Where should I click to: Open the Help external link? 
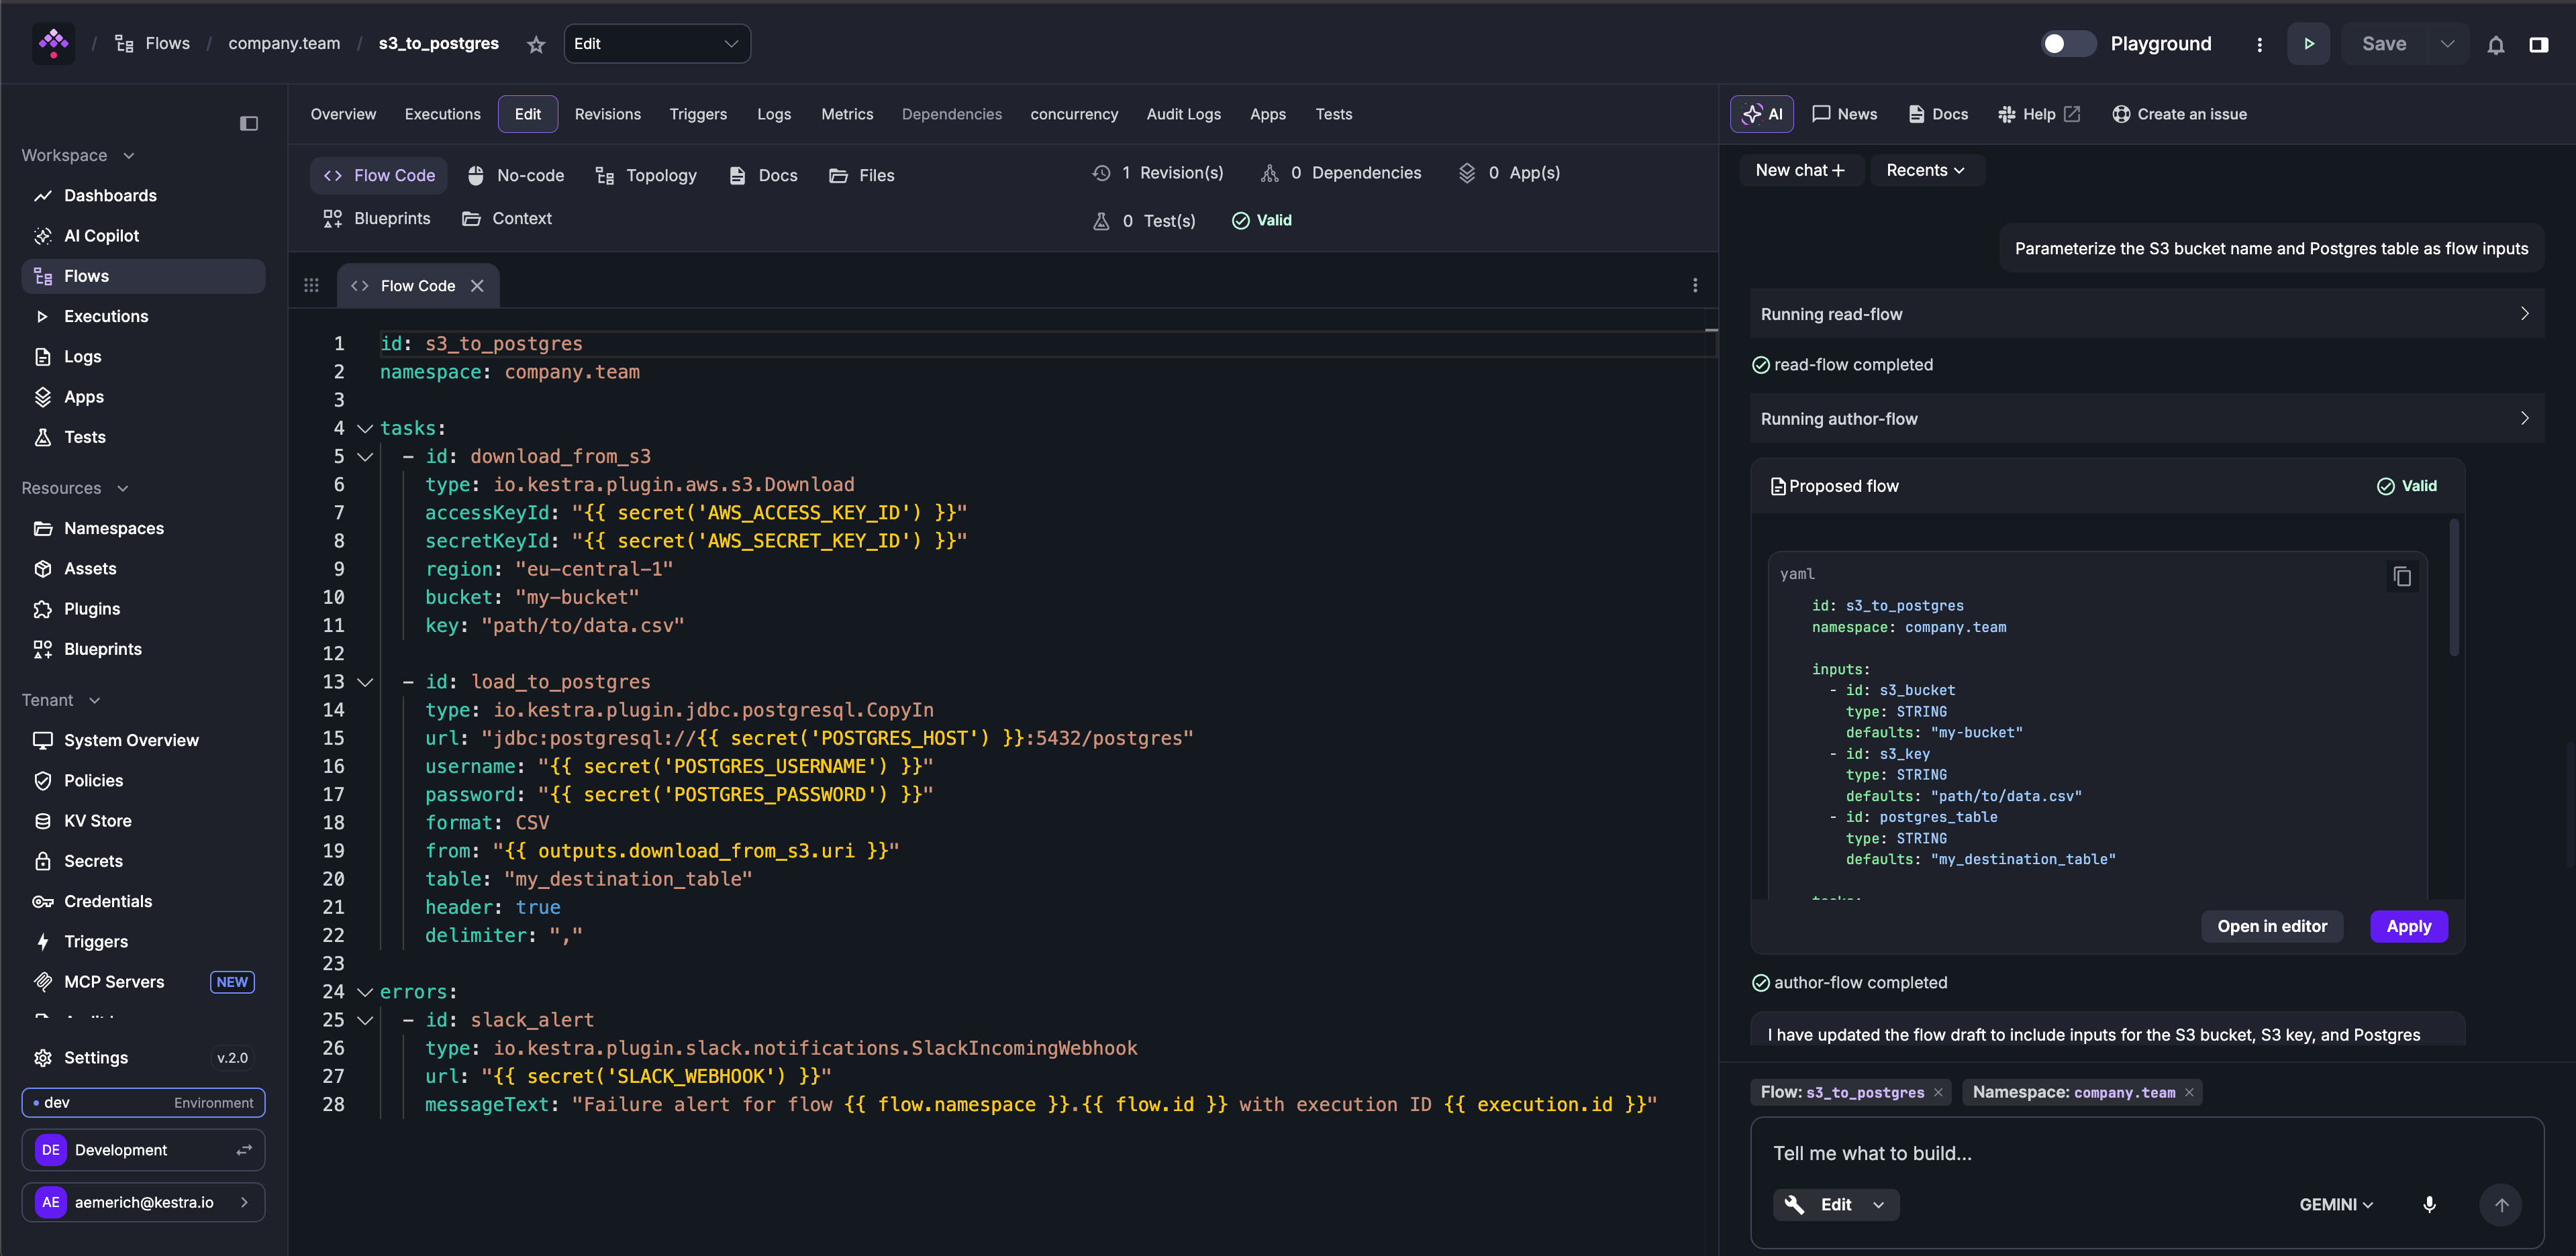click(2038, 114)
